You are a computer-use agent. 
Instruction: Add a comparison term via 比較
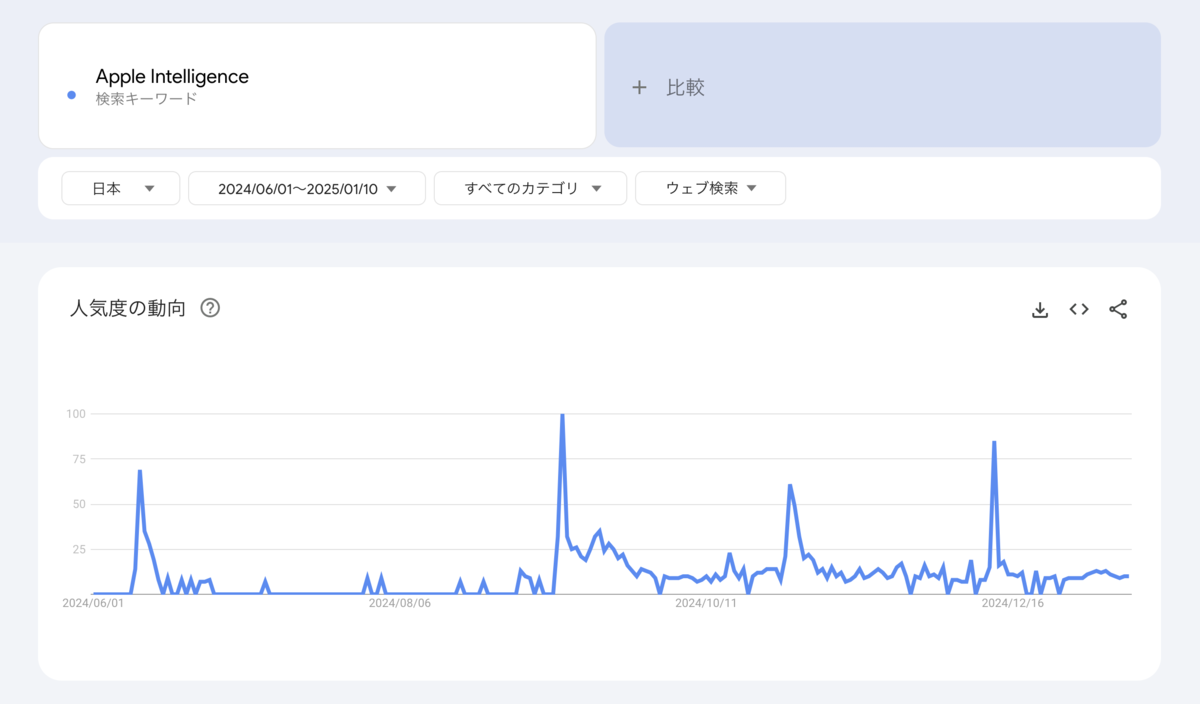pyautogui.click(x=882, y=86)
